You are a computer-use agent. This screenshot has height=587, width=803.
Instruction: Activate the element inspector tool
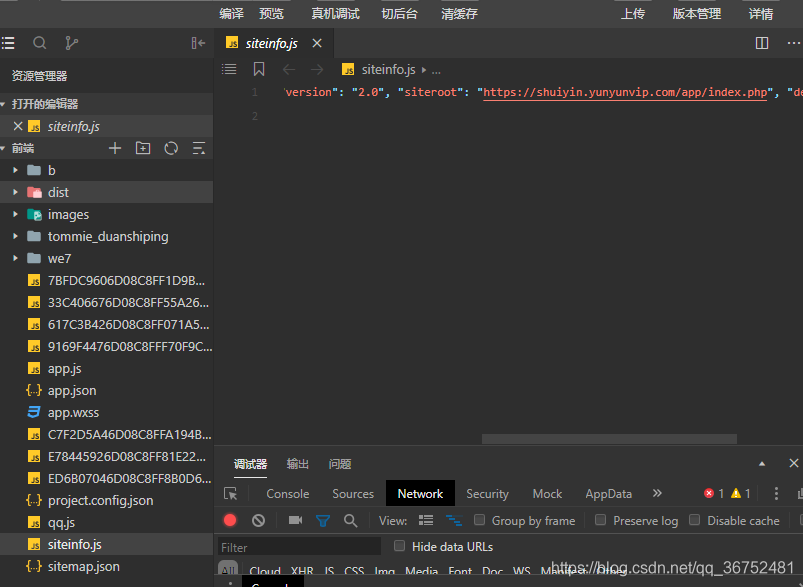(x=230, y=494)
